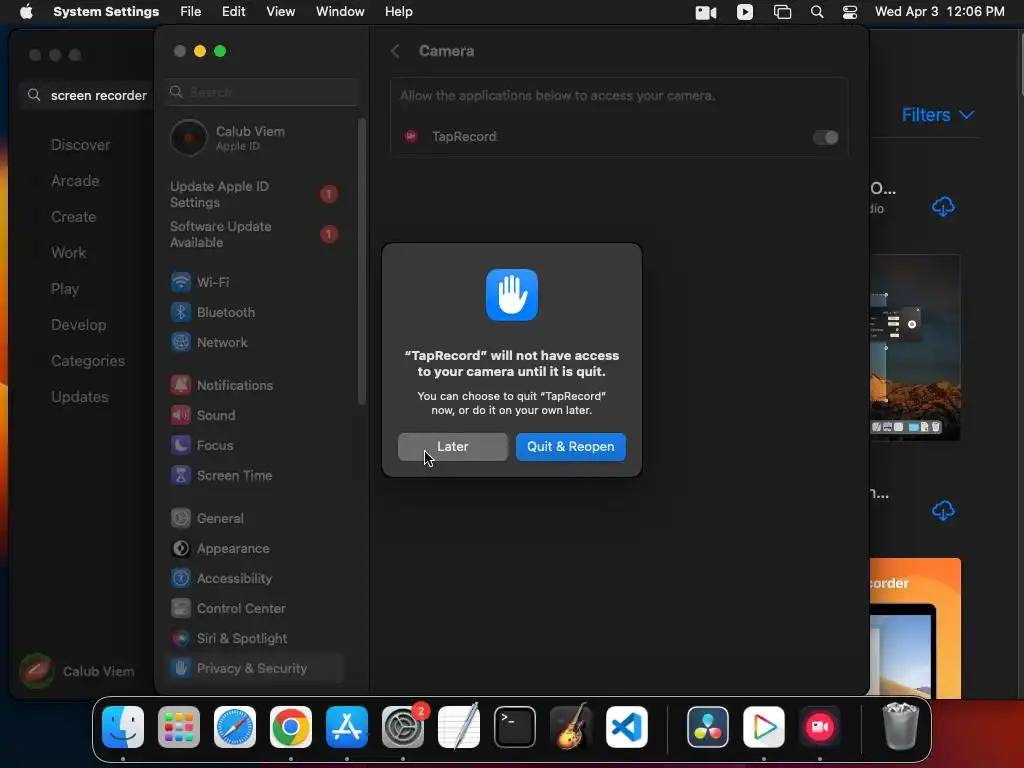Select Sound icon in settings sidebar
Screen dimensions: 1024x768
point(181,415)
